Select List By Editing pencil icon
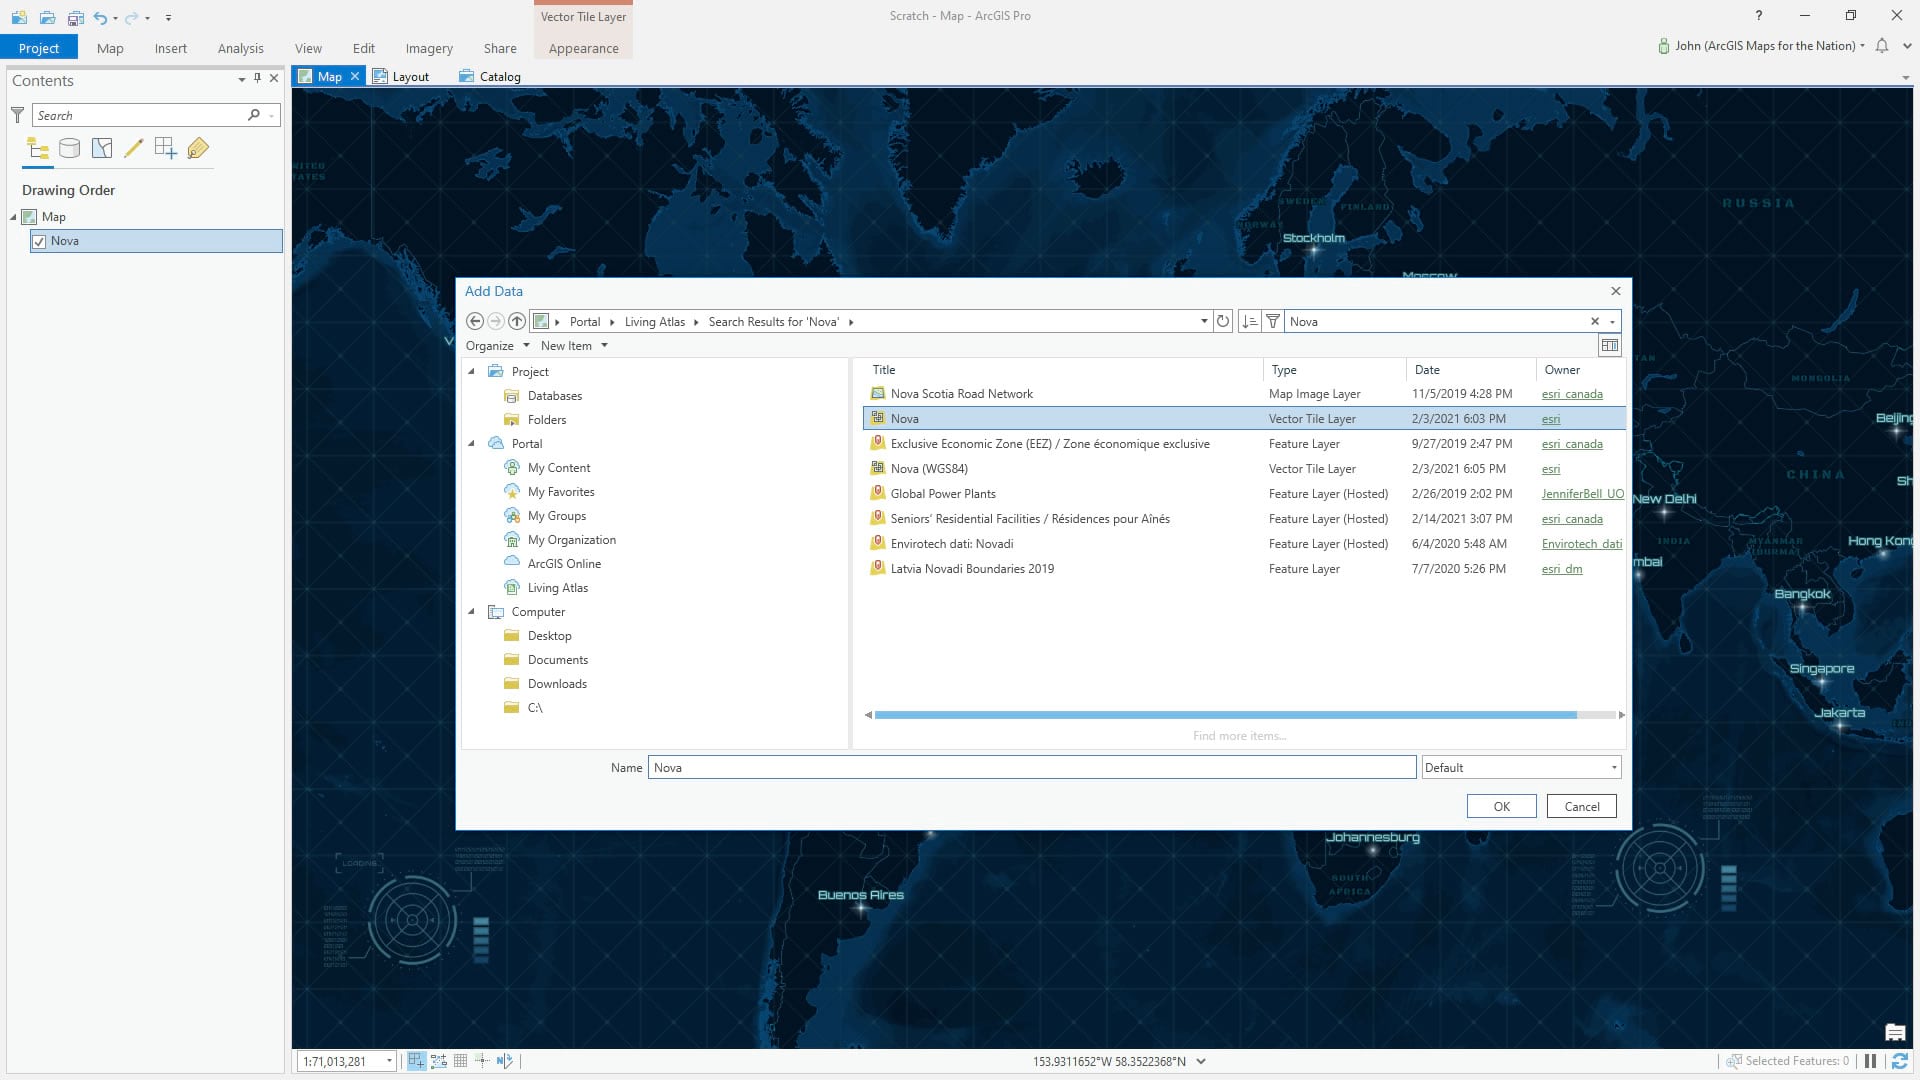 point(133,149)
